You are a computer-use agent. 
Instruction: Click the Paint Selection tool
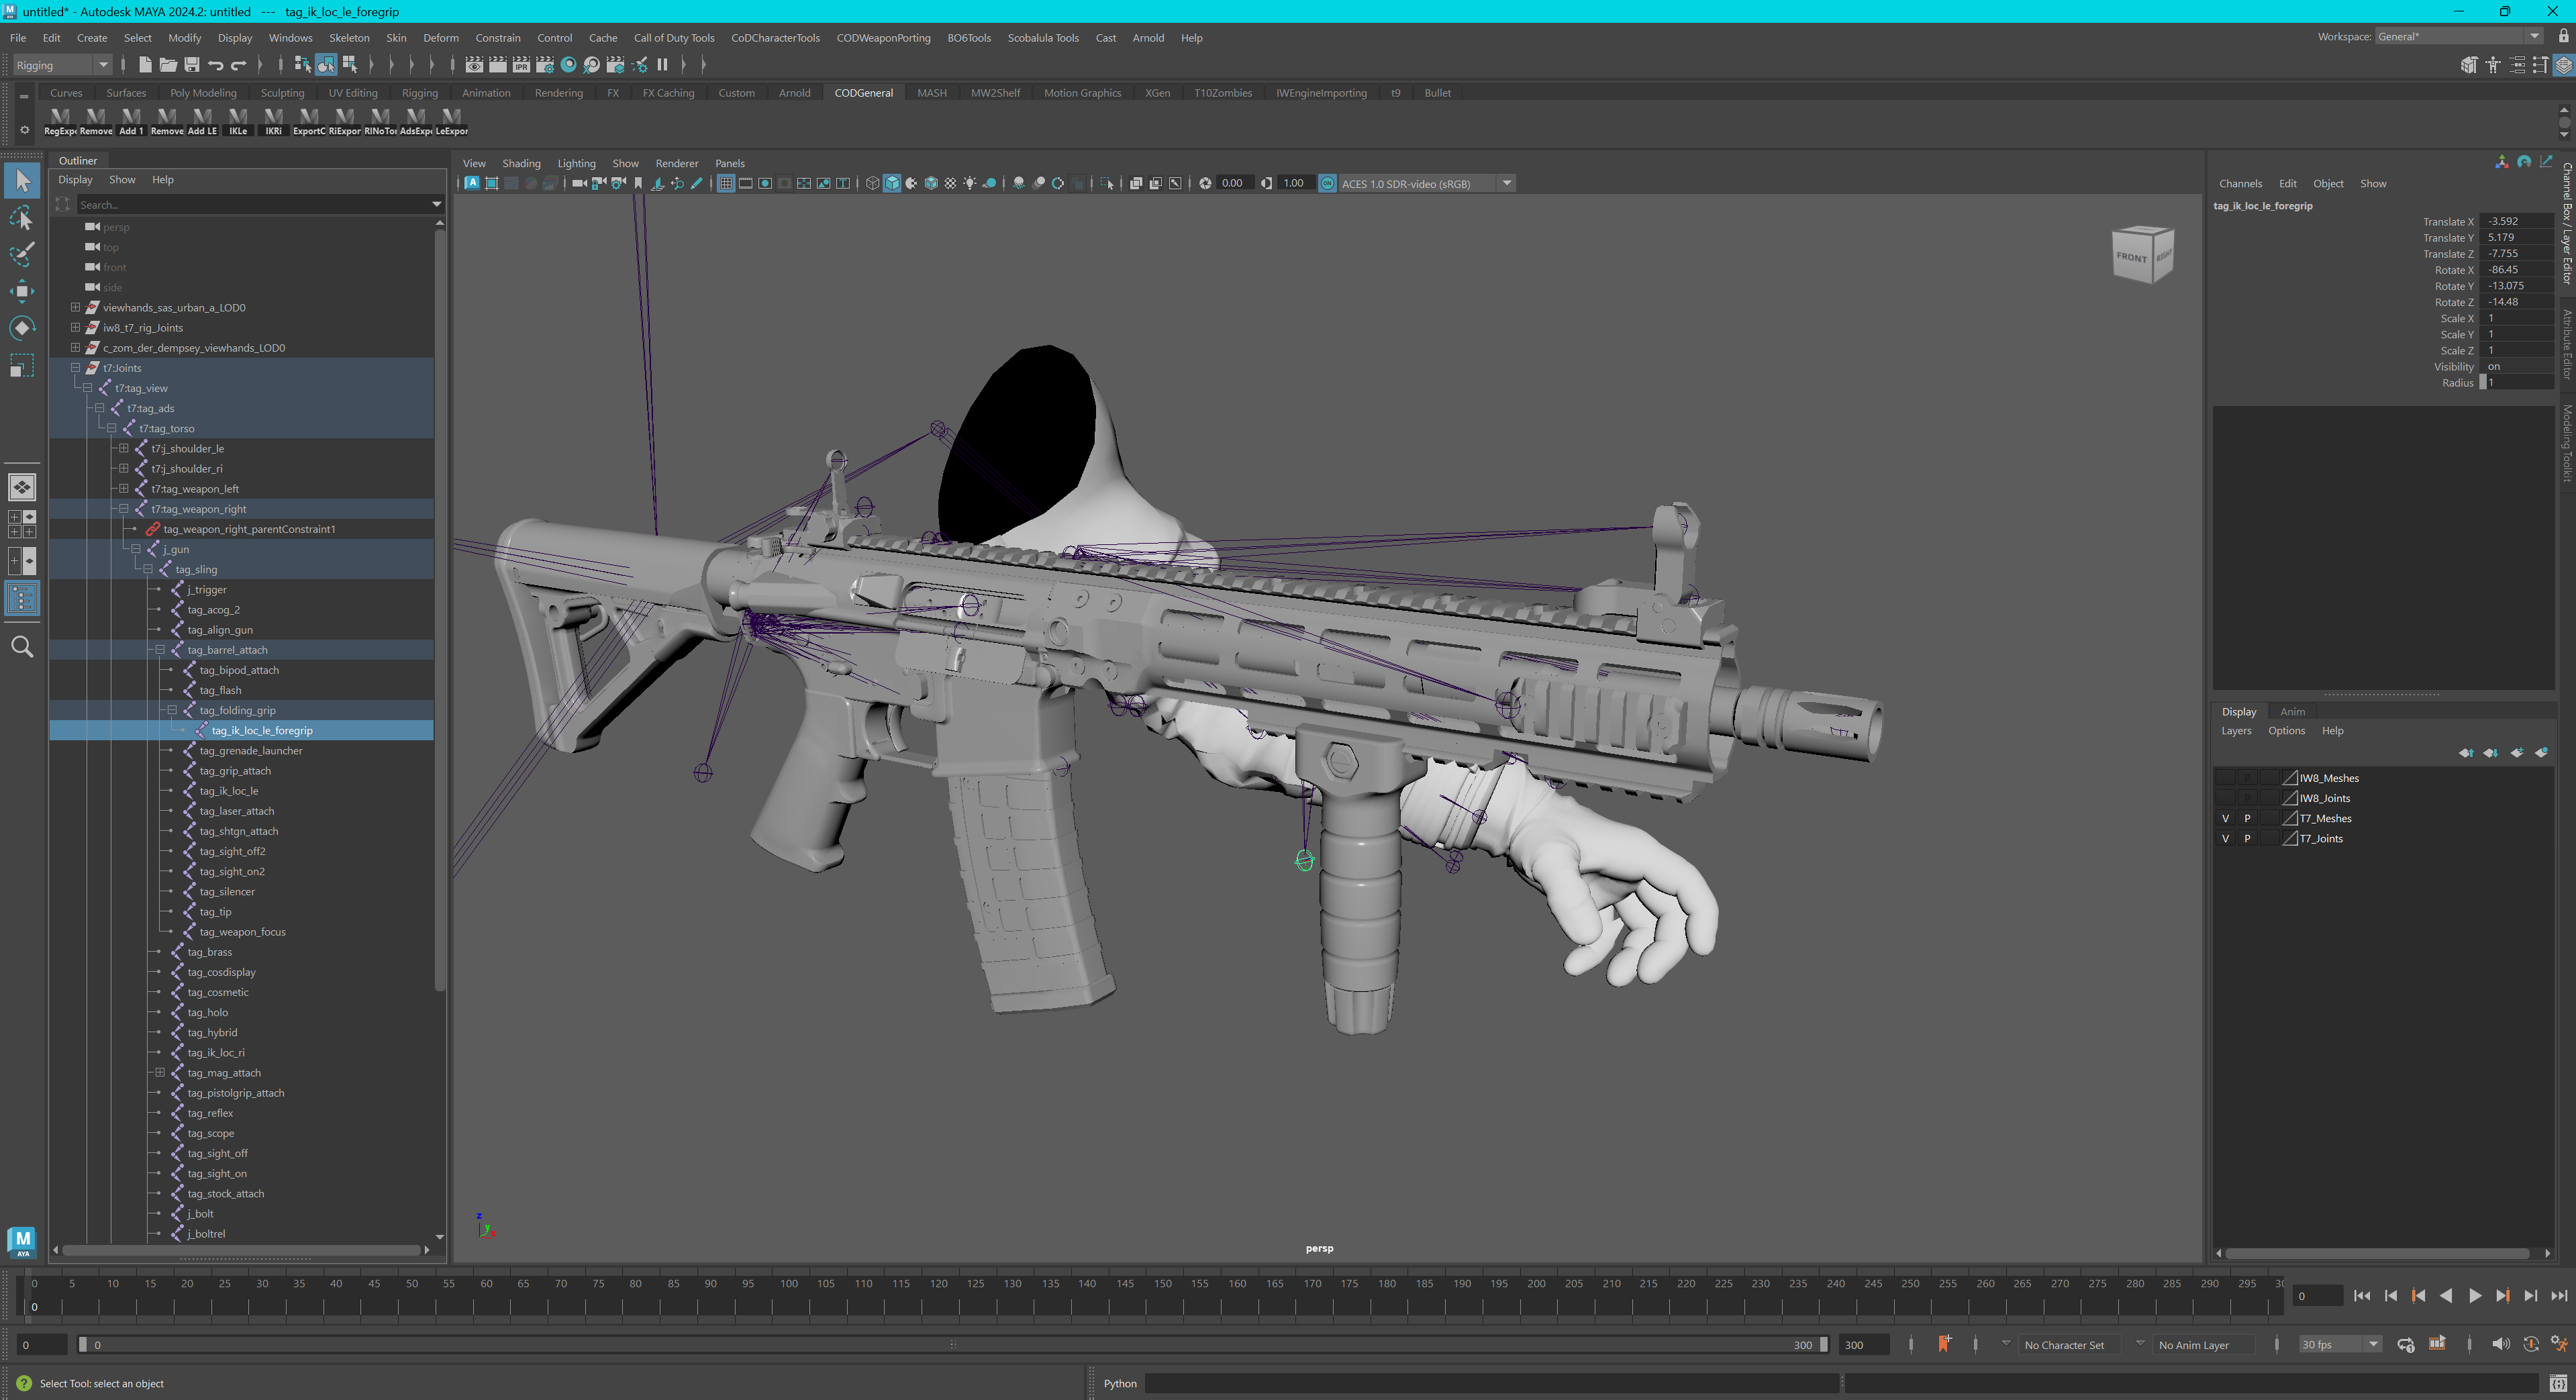[x=21, y=254]
